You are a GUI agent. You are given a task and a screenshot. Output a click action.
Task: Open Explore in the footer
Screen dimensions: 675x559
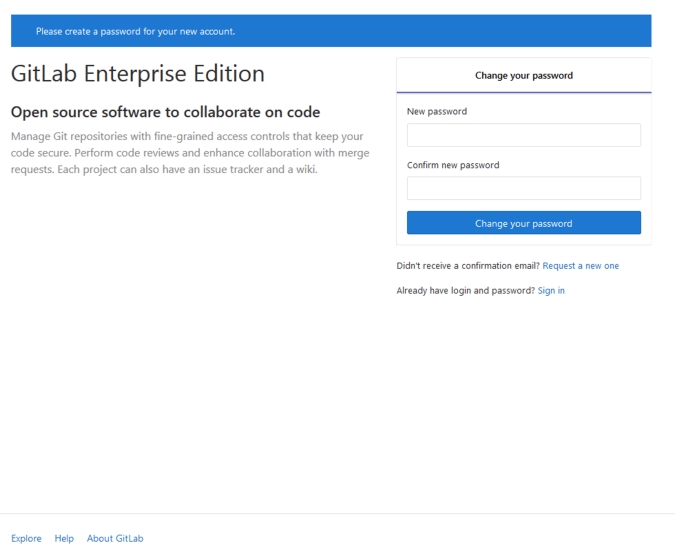pyautogui.click(x=26, y=538)
